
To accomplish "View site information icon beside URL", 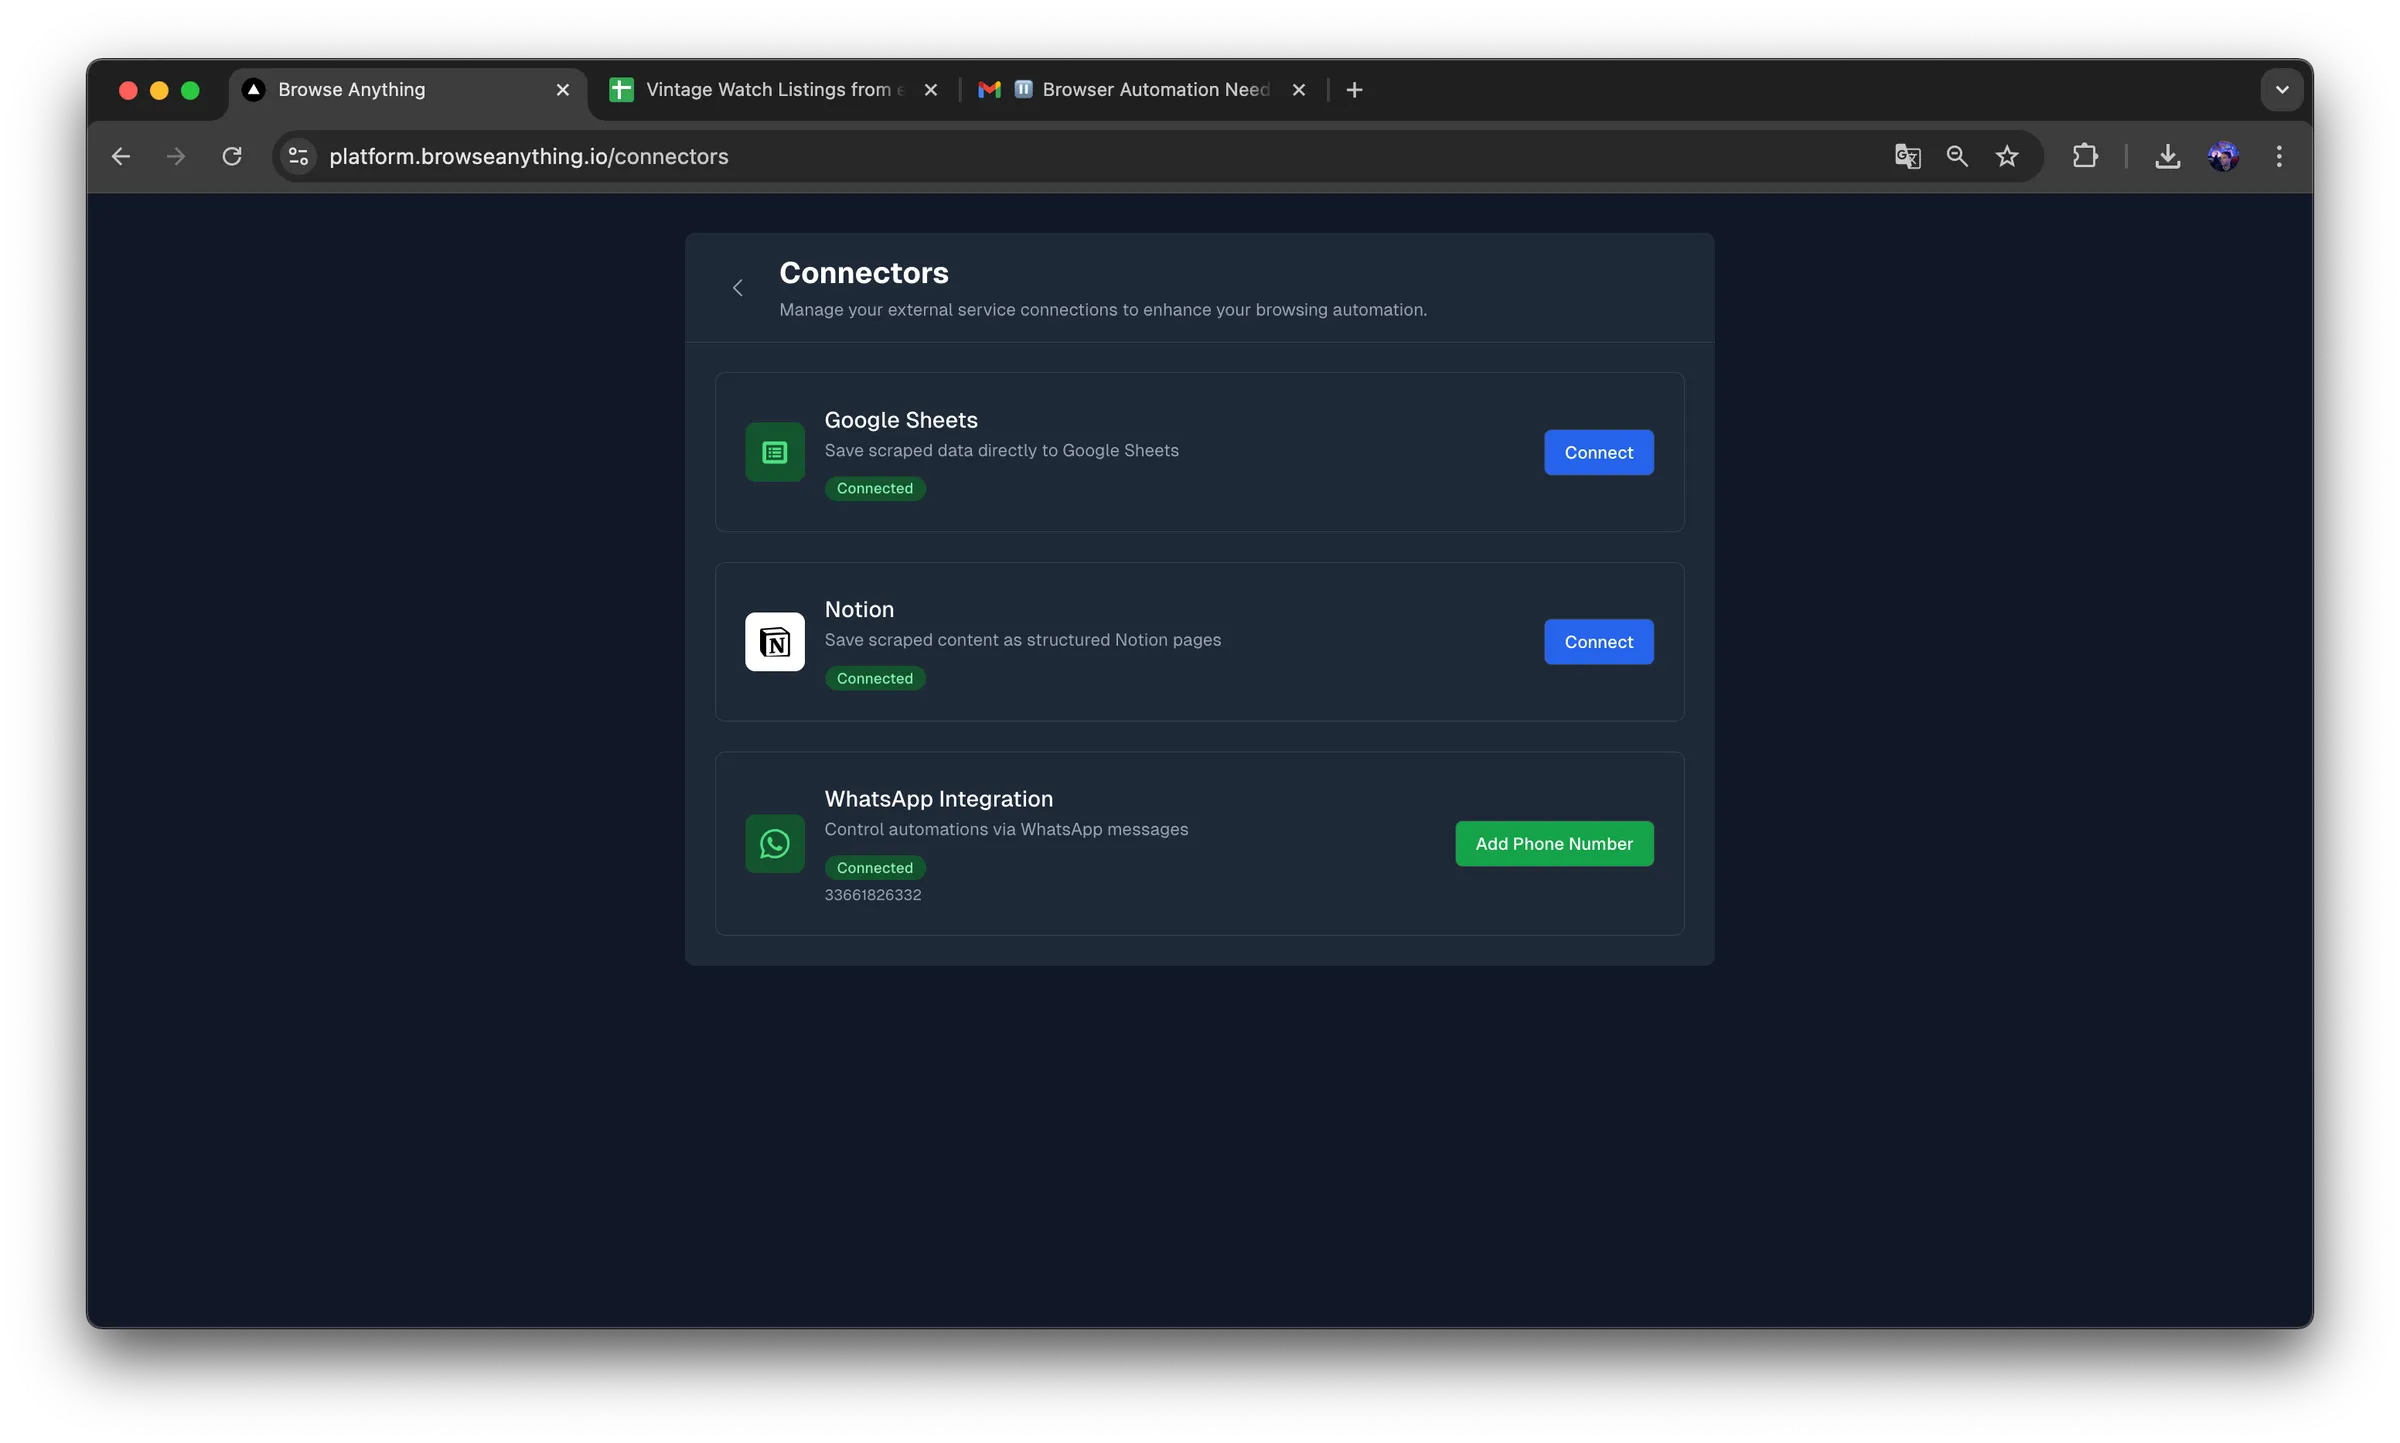I will point(298,156).
